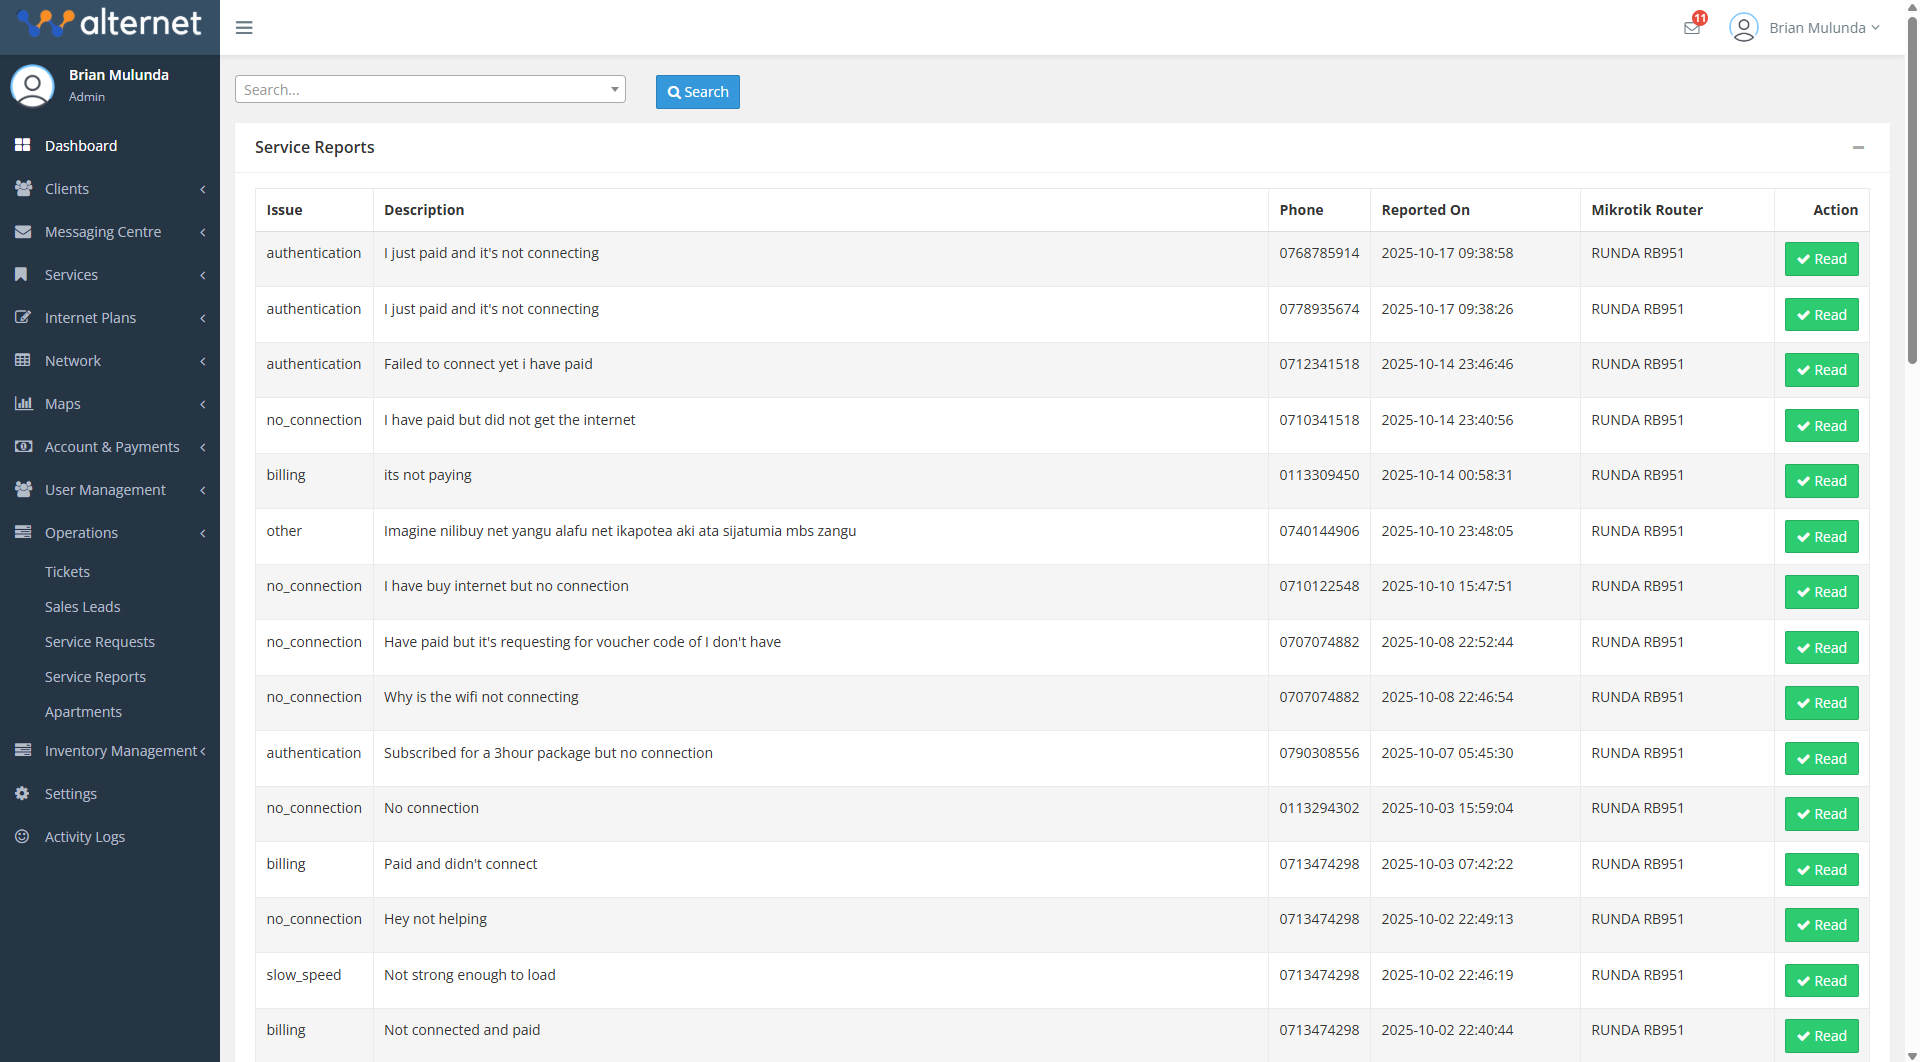Expand the Clients submenu
Viewport: 1920px width, 1062px height.
pos(110,189)
